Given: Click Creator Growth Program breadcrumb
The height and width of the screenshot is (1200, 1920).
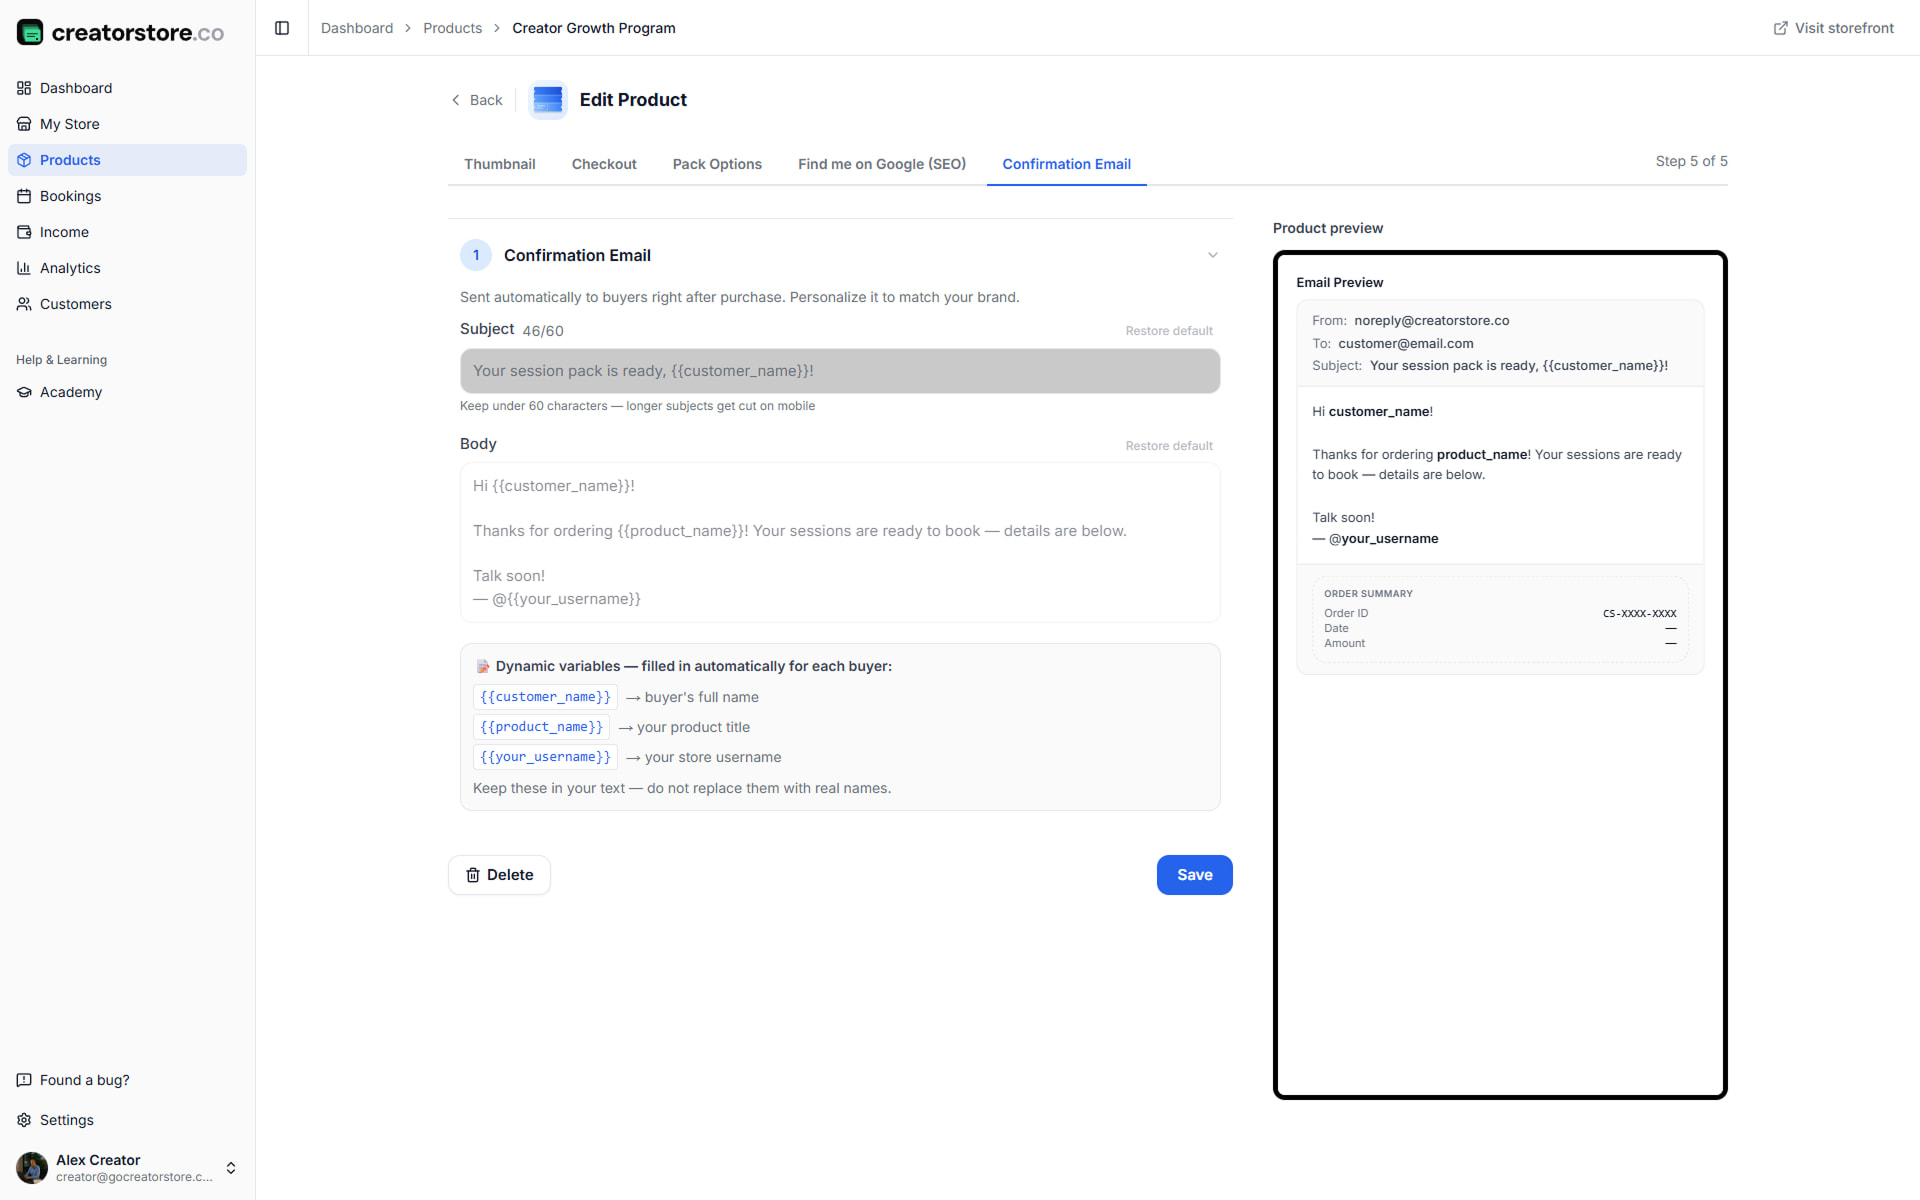Looking at the screenshot, I should (594, 28).
